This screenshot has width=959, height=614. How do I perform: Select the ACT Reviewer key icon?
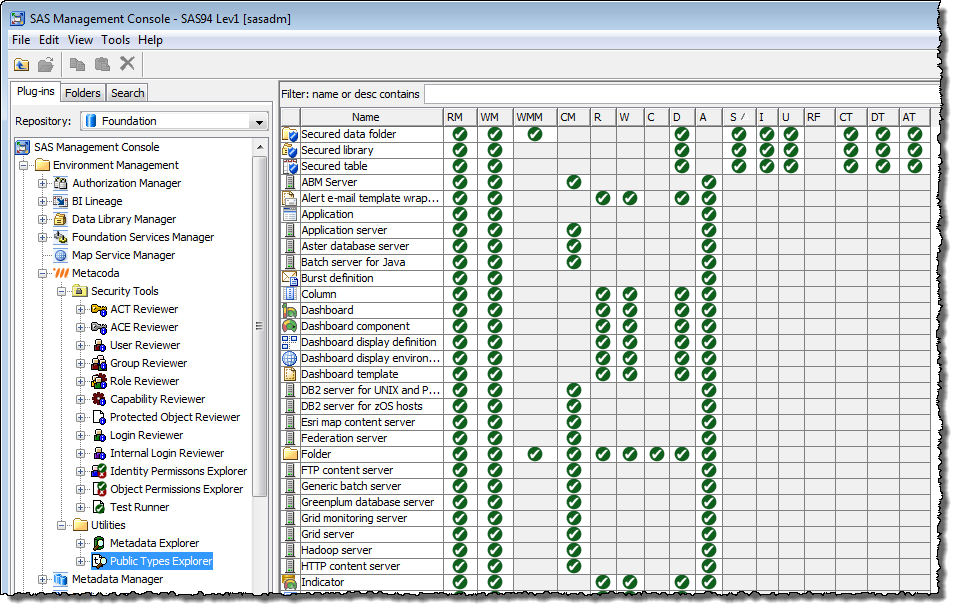pos(99,309)
